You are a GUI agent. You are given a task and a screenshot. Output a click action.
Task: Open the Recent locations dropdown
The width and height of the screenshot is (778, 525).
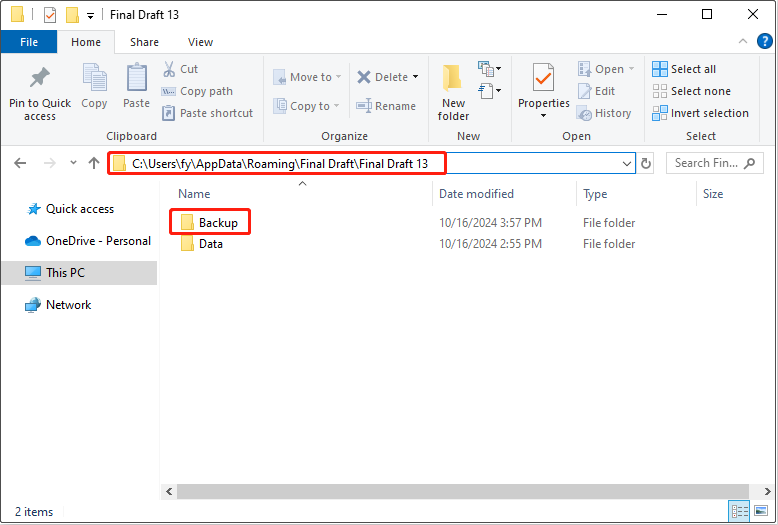click(x=73, y=163)
